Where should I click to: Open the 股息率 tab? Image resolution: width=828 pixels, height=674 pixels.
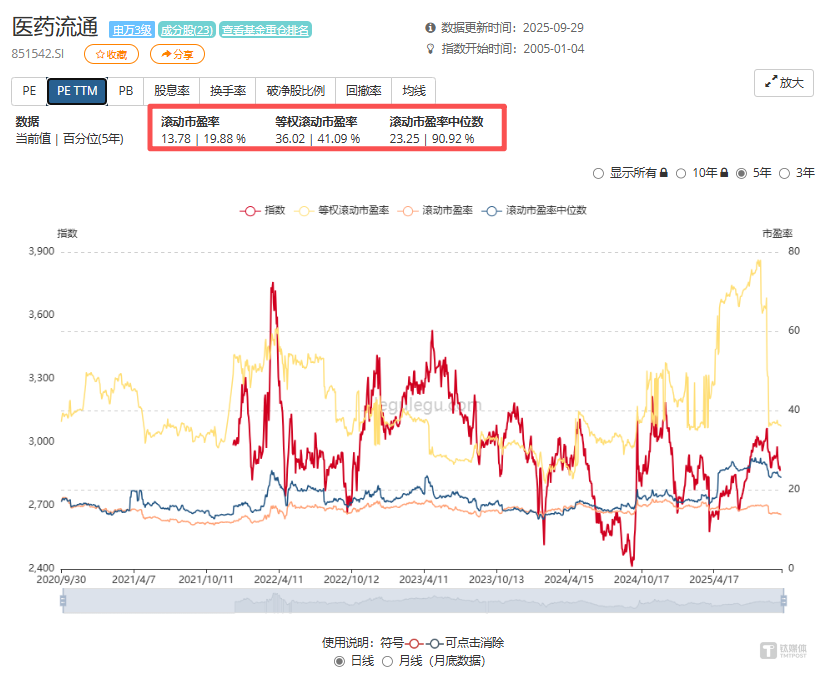pos(170,90)
